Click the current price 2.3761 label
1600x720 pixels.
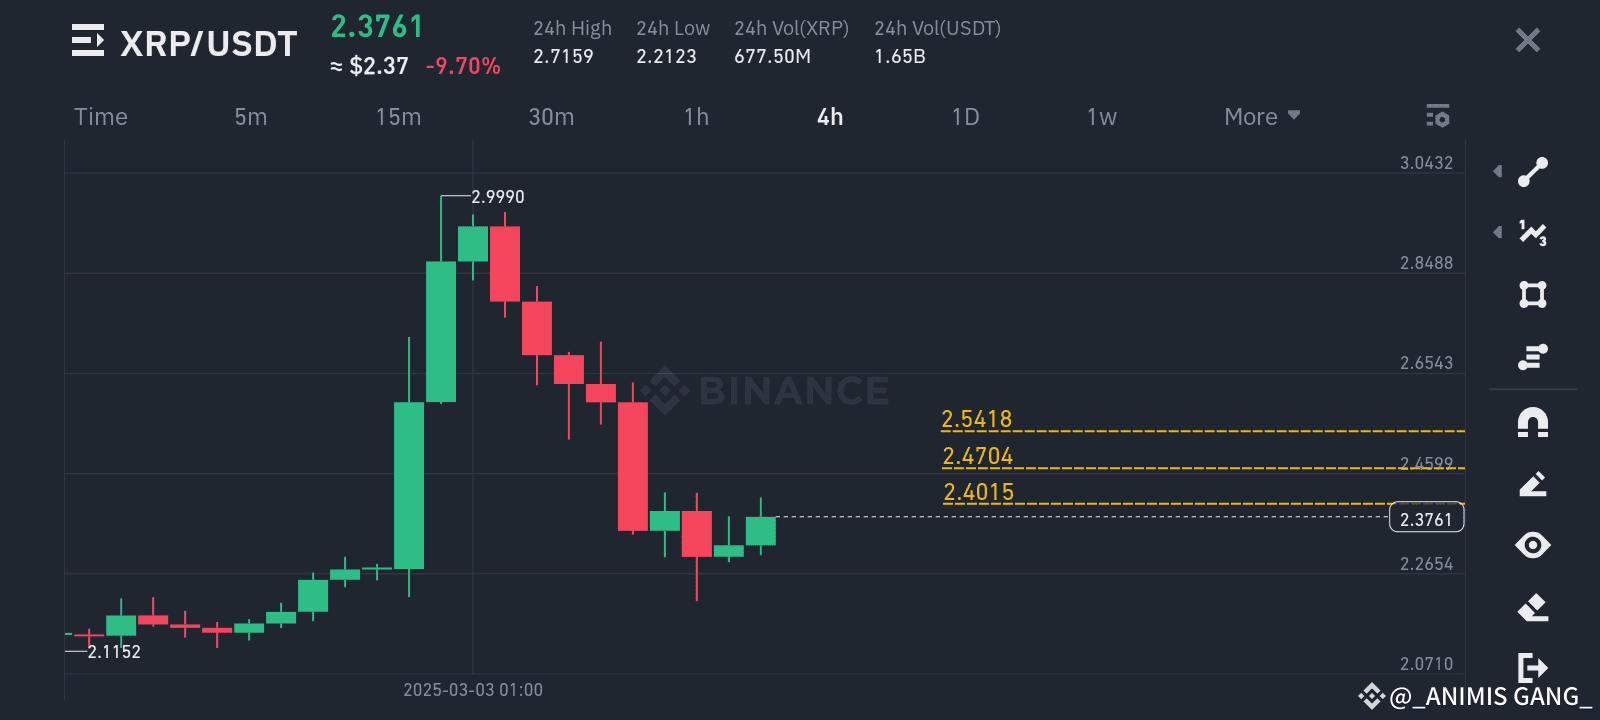click(x=1427, y=517)
